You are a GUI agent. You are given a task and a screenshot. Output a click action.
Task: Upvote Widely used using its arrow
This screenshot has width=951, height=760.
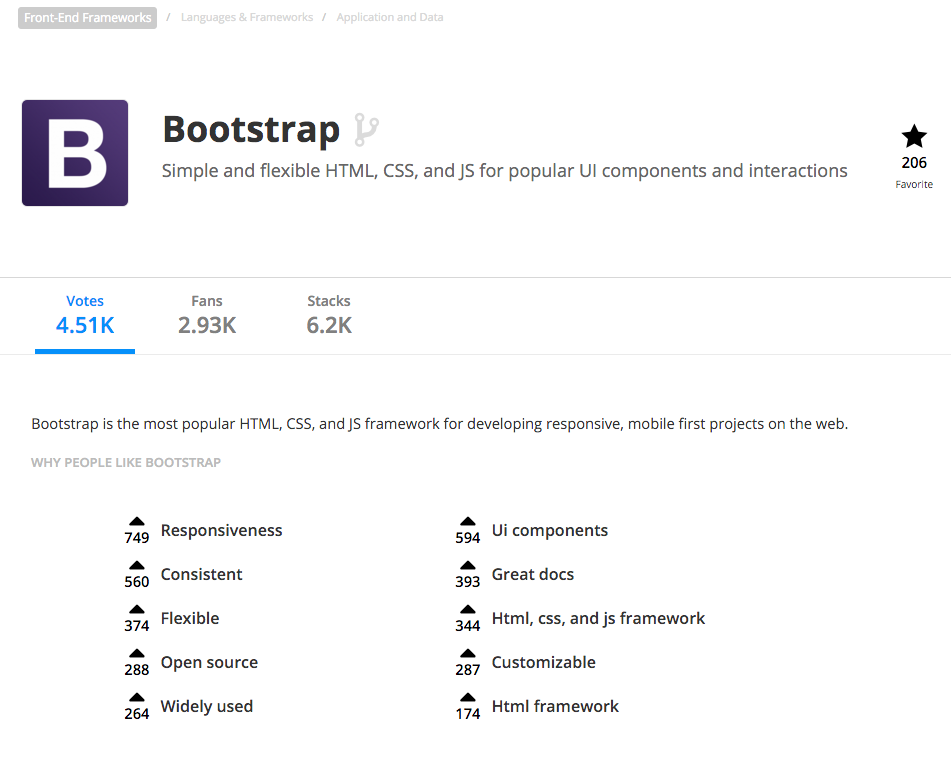136,697
